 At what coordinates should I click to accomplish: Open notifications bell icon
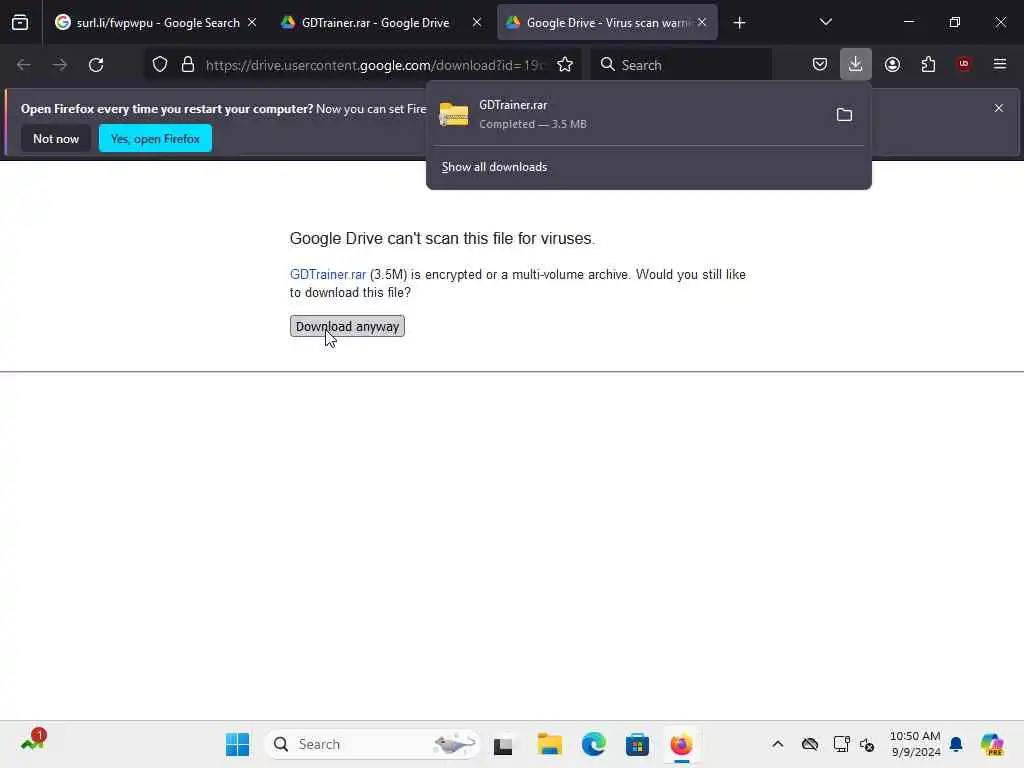956,744
